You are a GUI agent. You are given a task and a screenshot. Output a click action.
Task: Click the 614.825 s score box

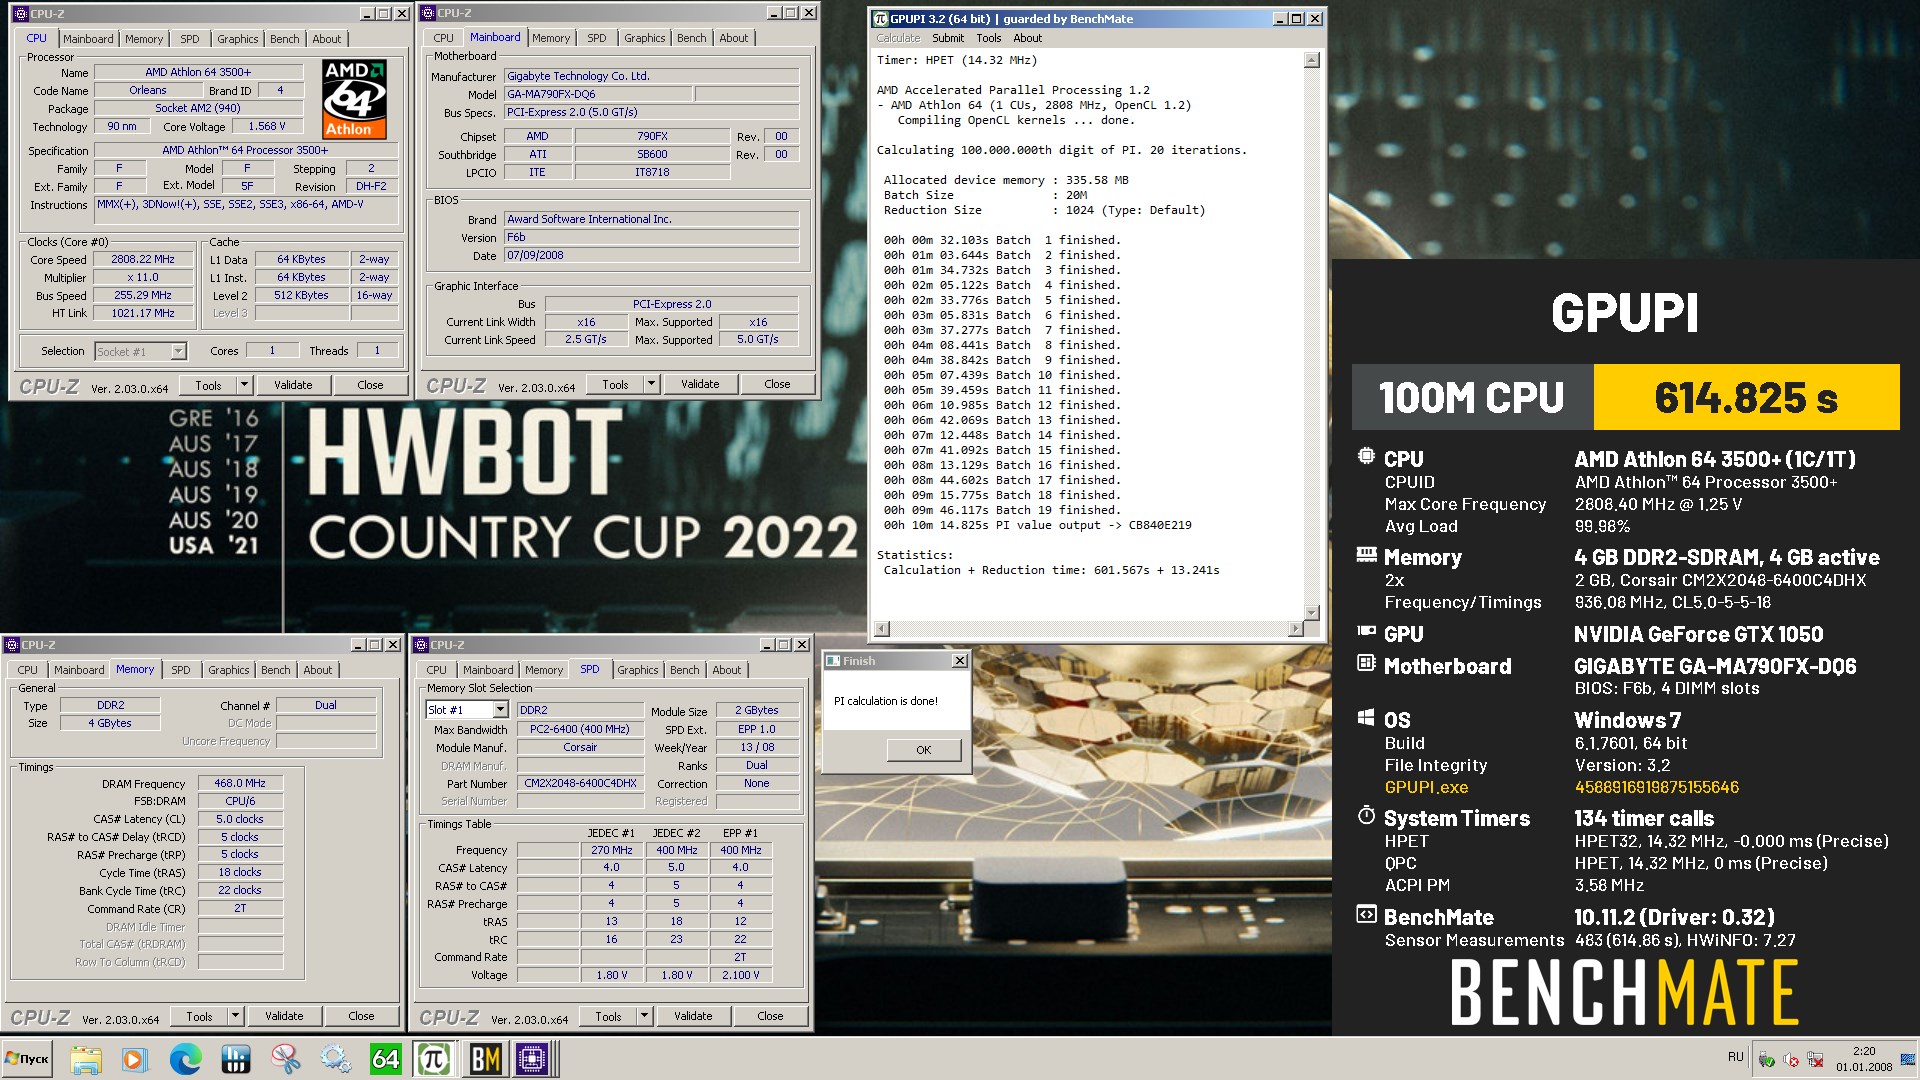point(1746,397)
